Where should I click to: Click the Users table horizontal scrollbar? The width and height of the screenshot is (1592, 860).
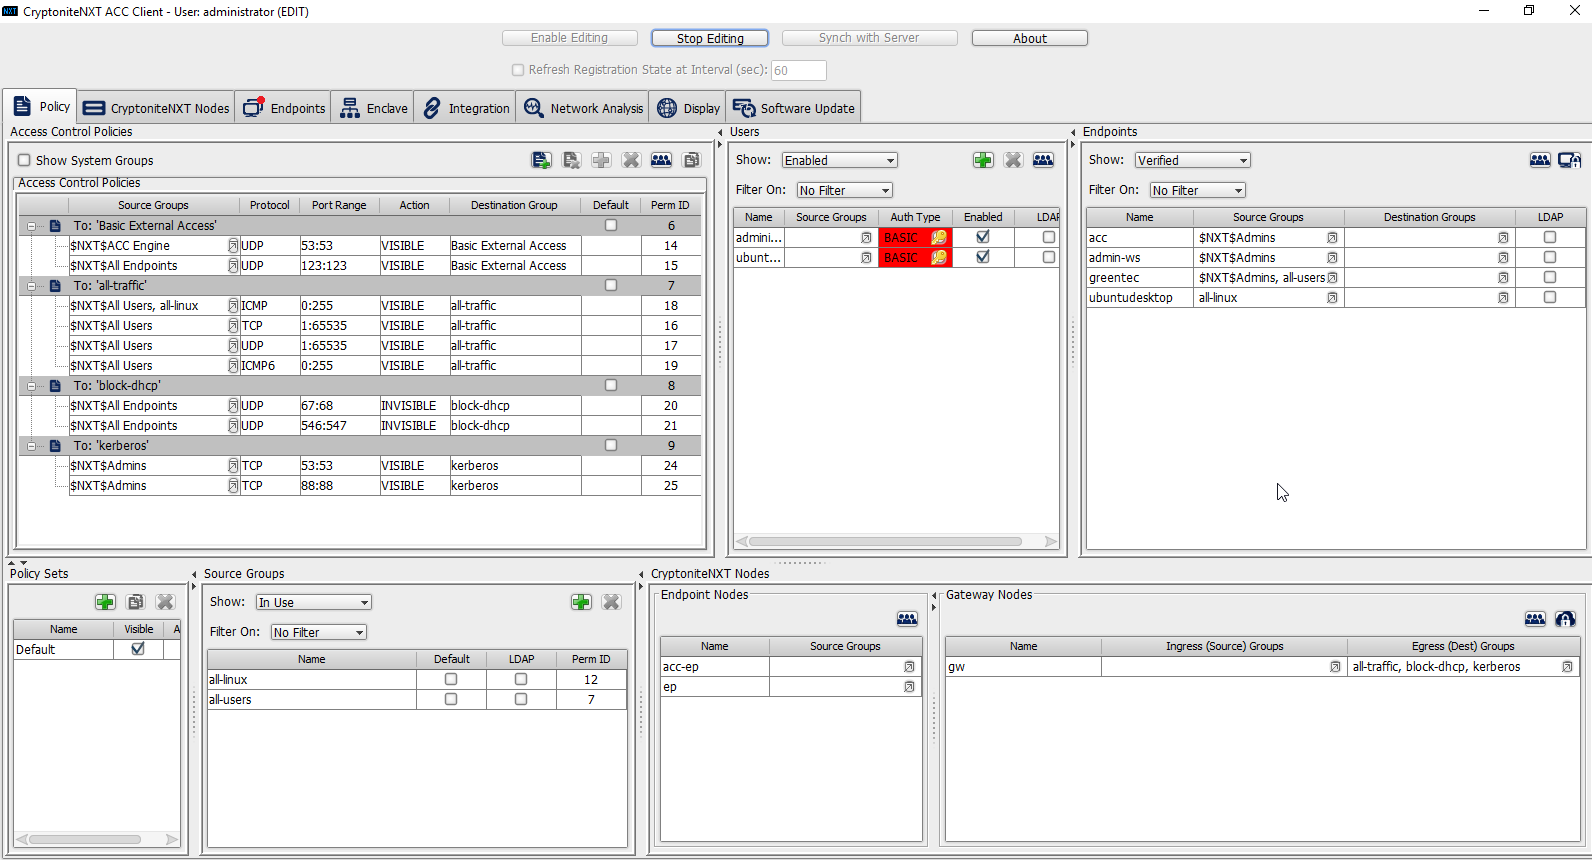click(x=885, y=541)
